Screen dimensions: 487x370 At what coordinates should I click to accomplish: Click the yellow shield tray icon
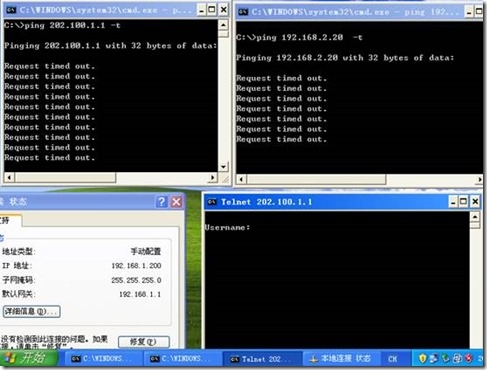point(422,359)
